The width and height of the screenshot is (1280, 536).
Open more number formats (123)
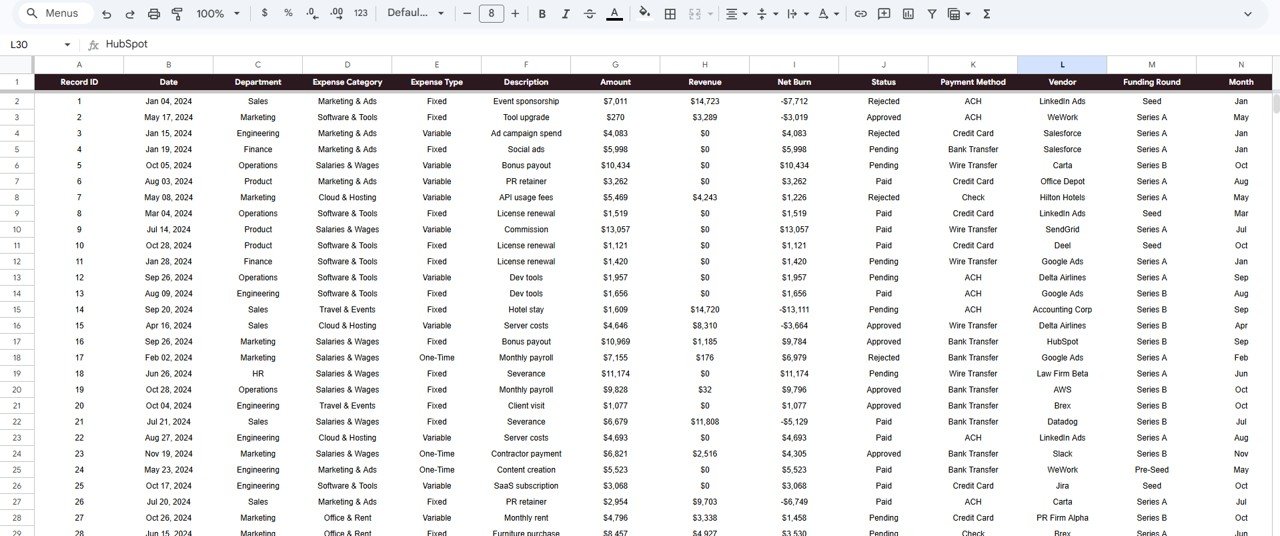pos(361,14)
